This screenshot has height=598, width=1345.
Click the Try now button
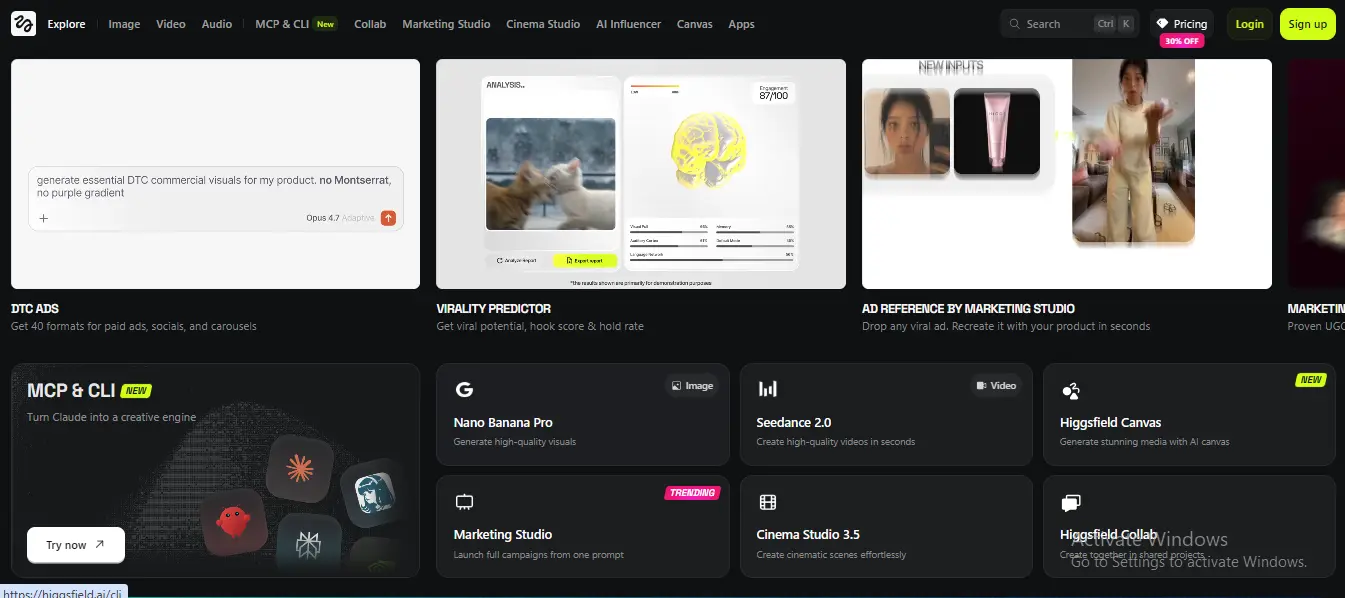[x=76, y=545]
